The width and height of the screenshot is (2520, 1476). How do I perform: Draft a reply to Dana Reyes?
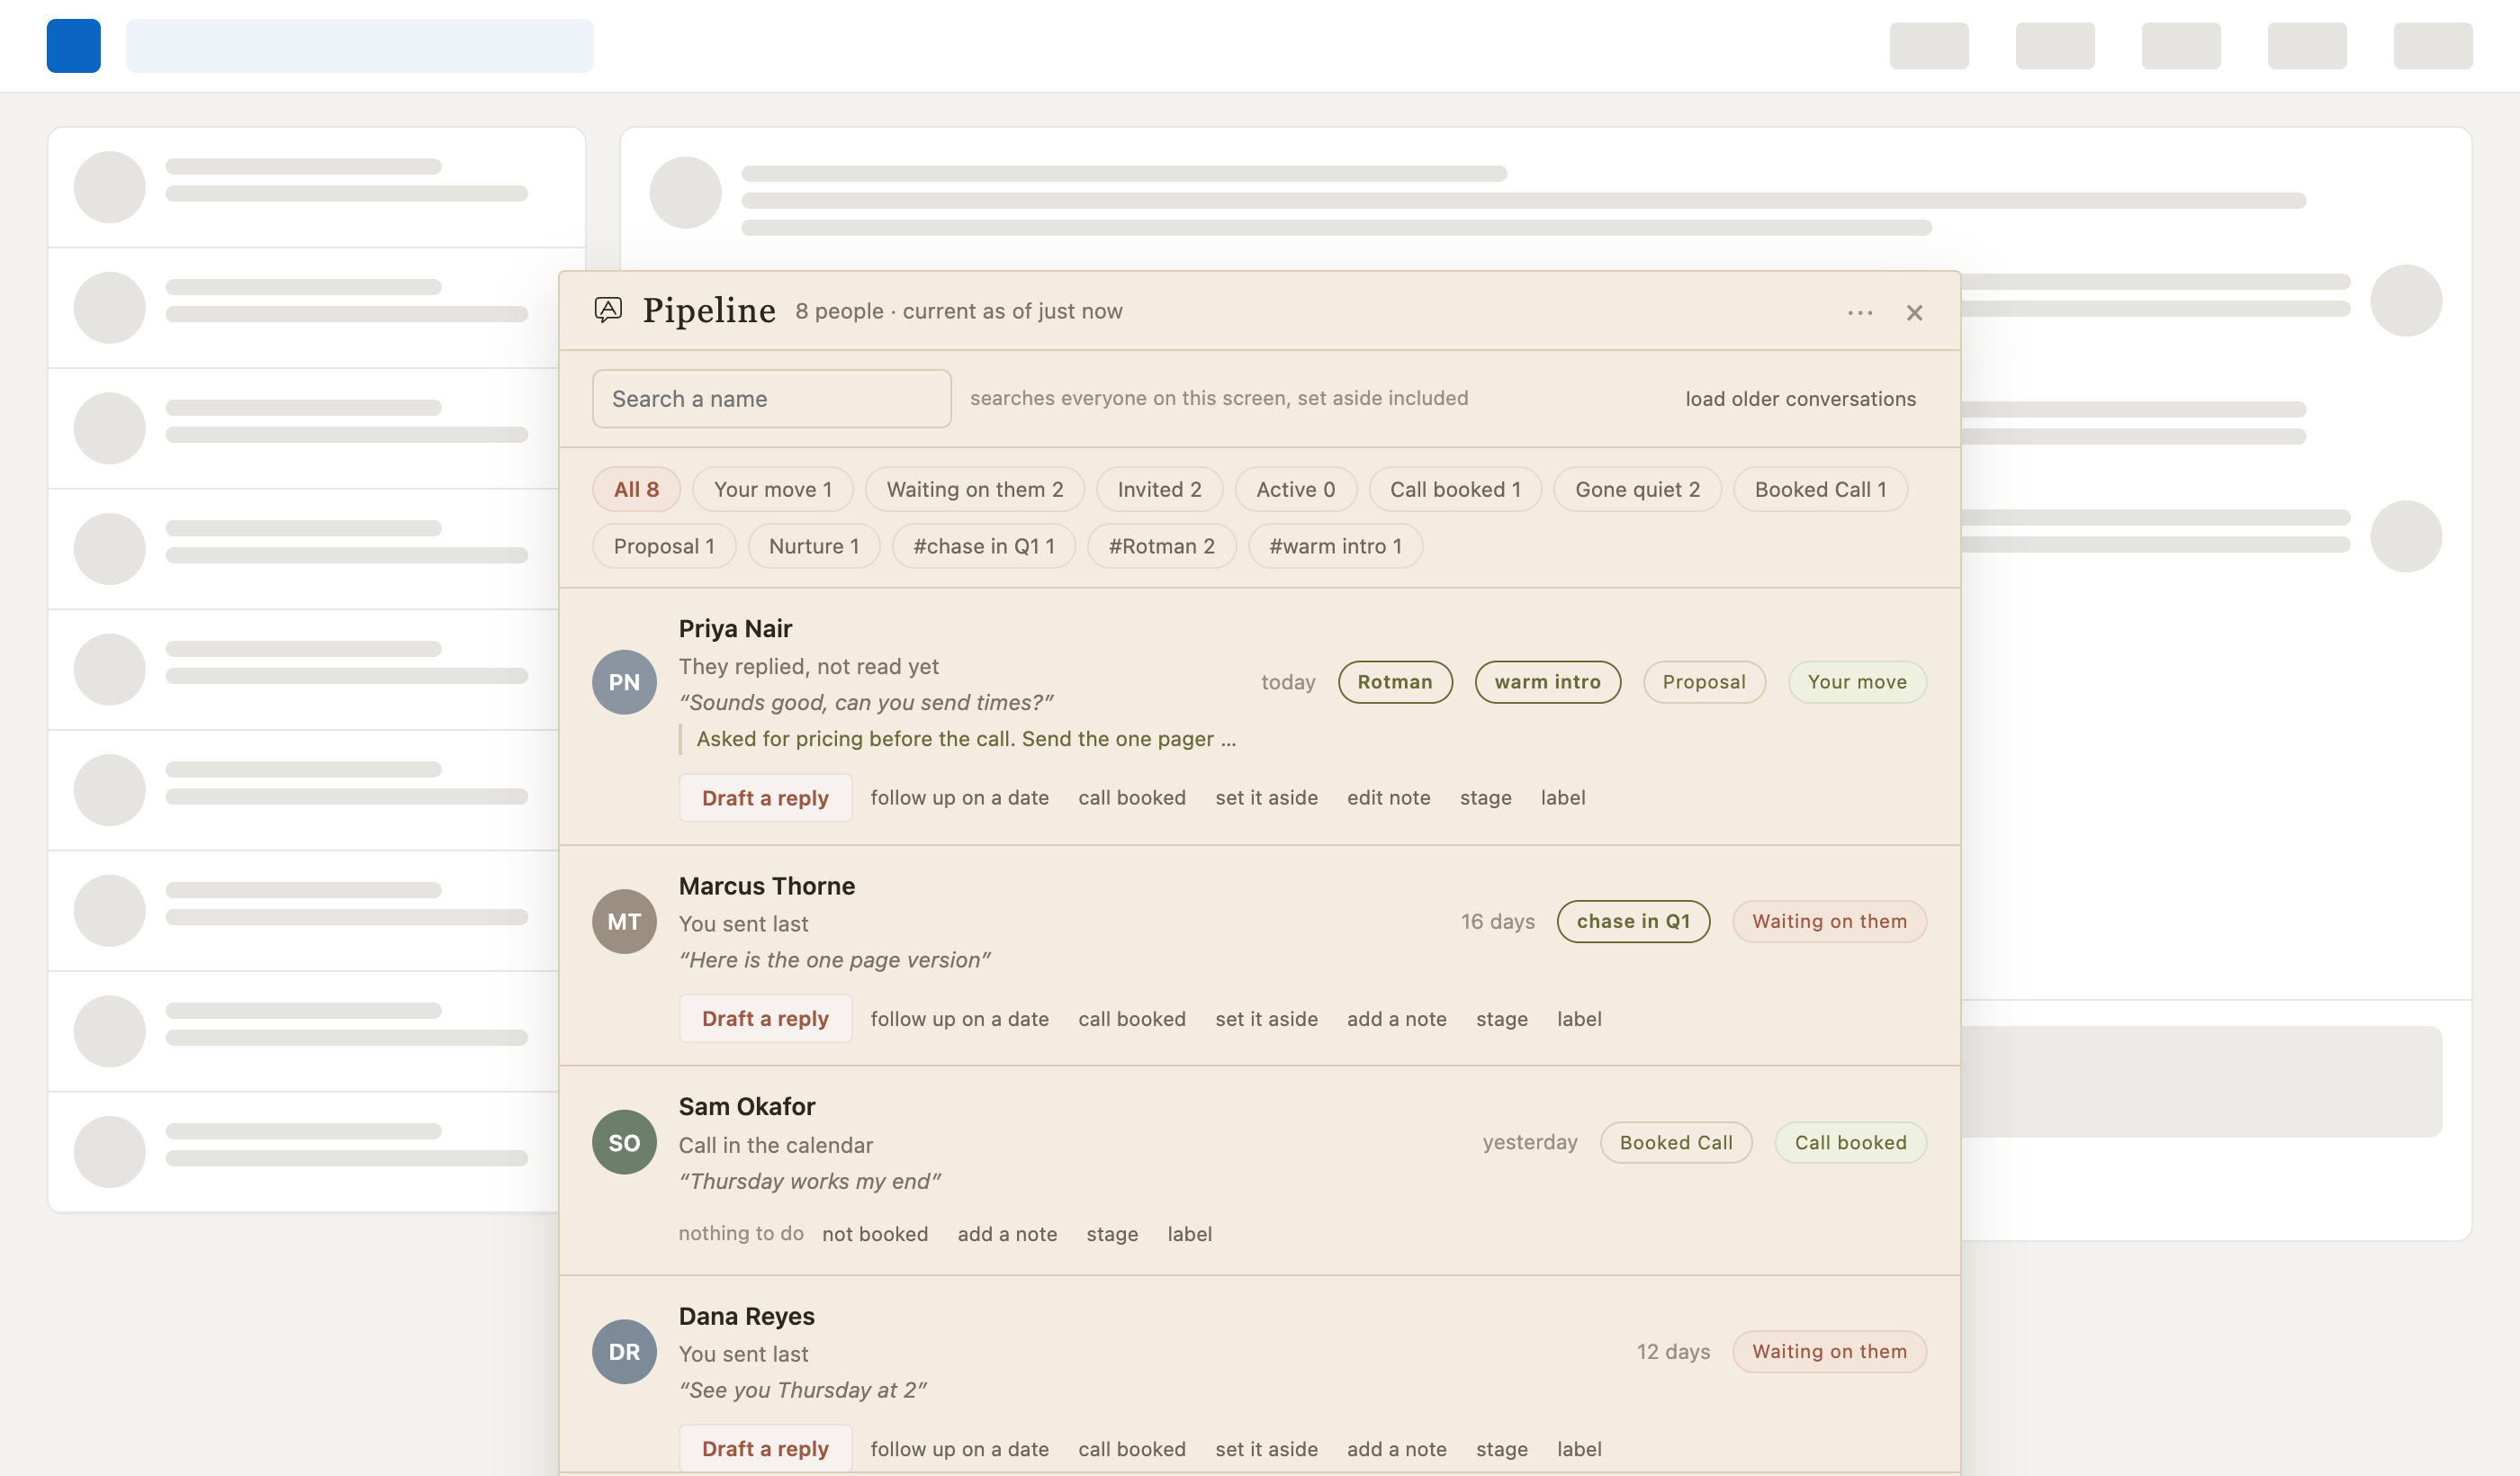pyautogui.click(x=765, y=1448)
